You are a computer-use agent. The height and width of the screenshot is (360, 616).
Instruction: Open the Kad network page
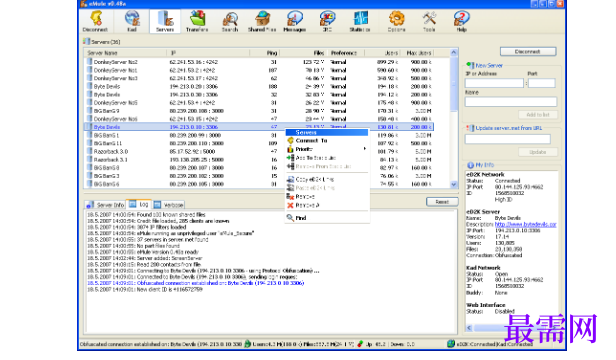point(132,21)
